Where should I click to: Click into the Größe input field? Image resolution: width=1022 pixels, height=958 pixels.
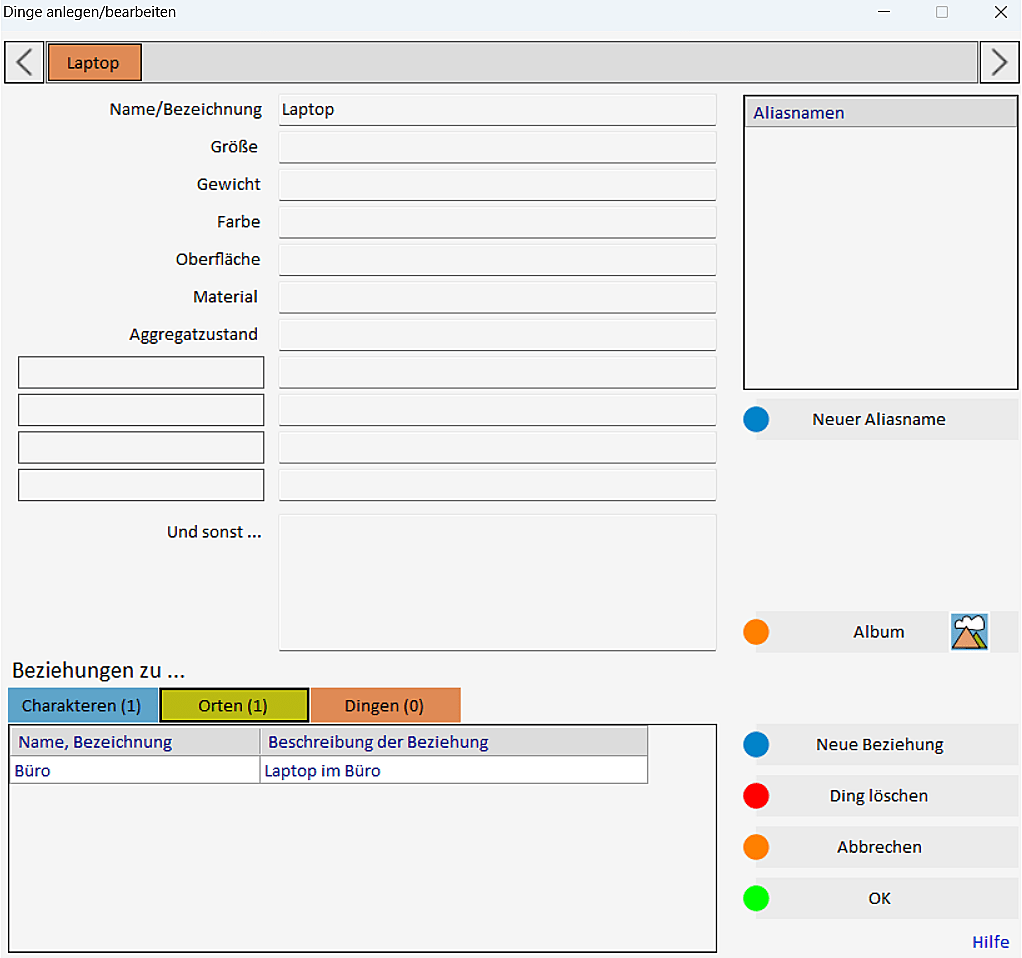(497, 147)
